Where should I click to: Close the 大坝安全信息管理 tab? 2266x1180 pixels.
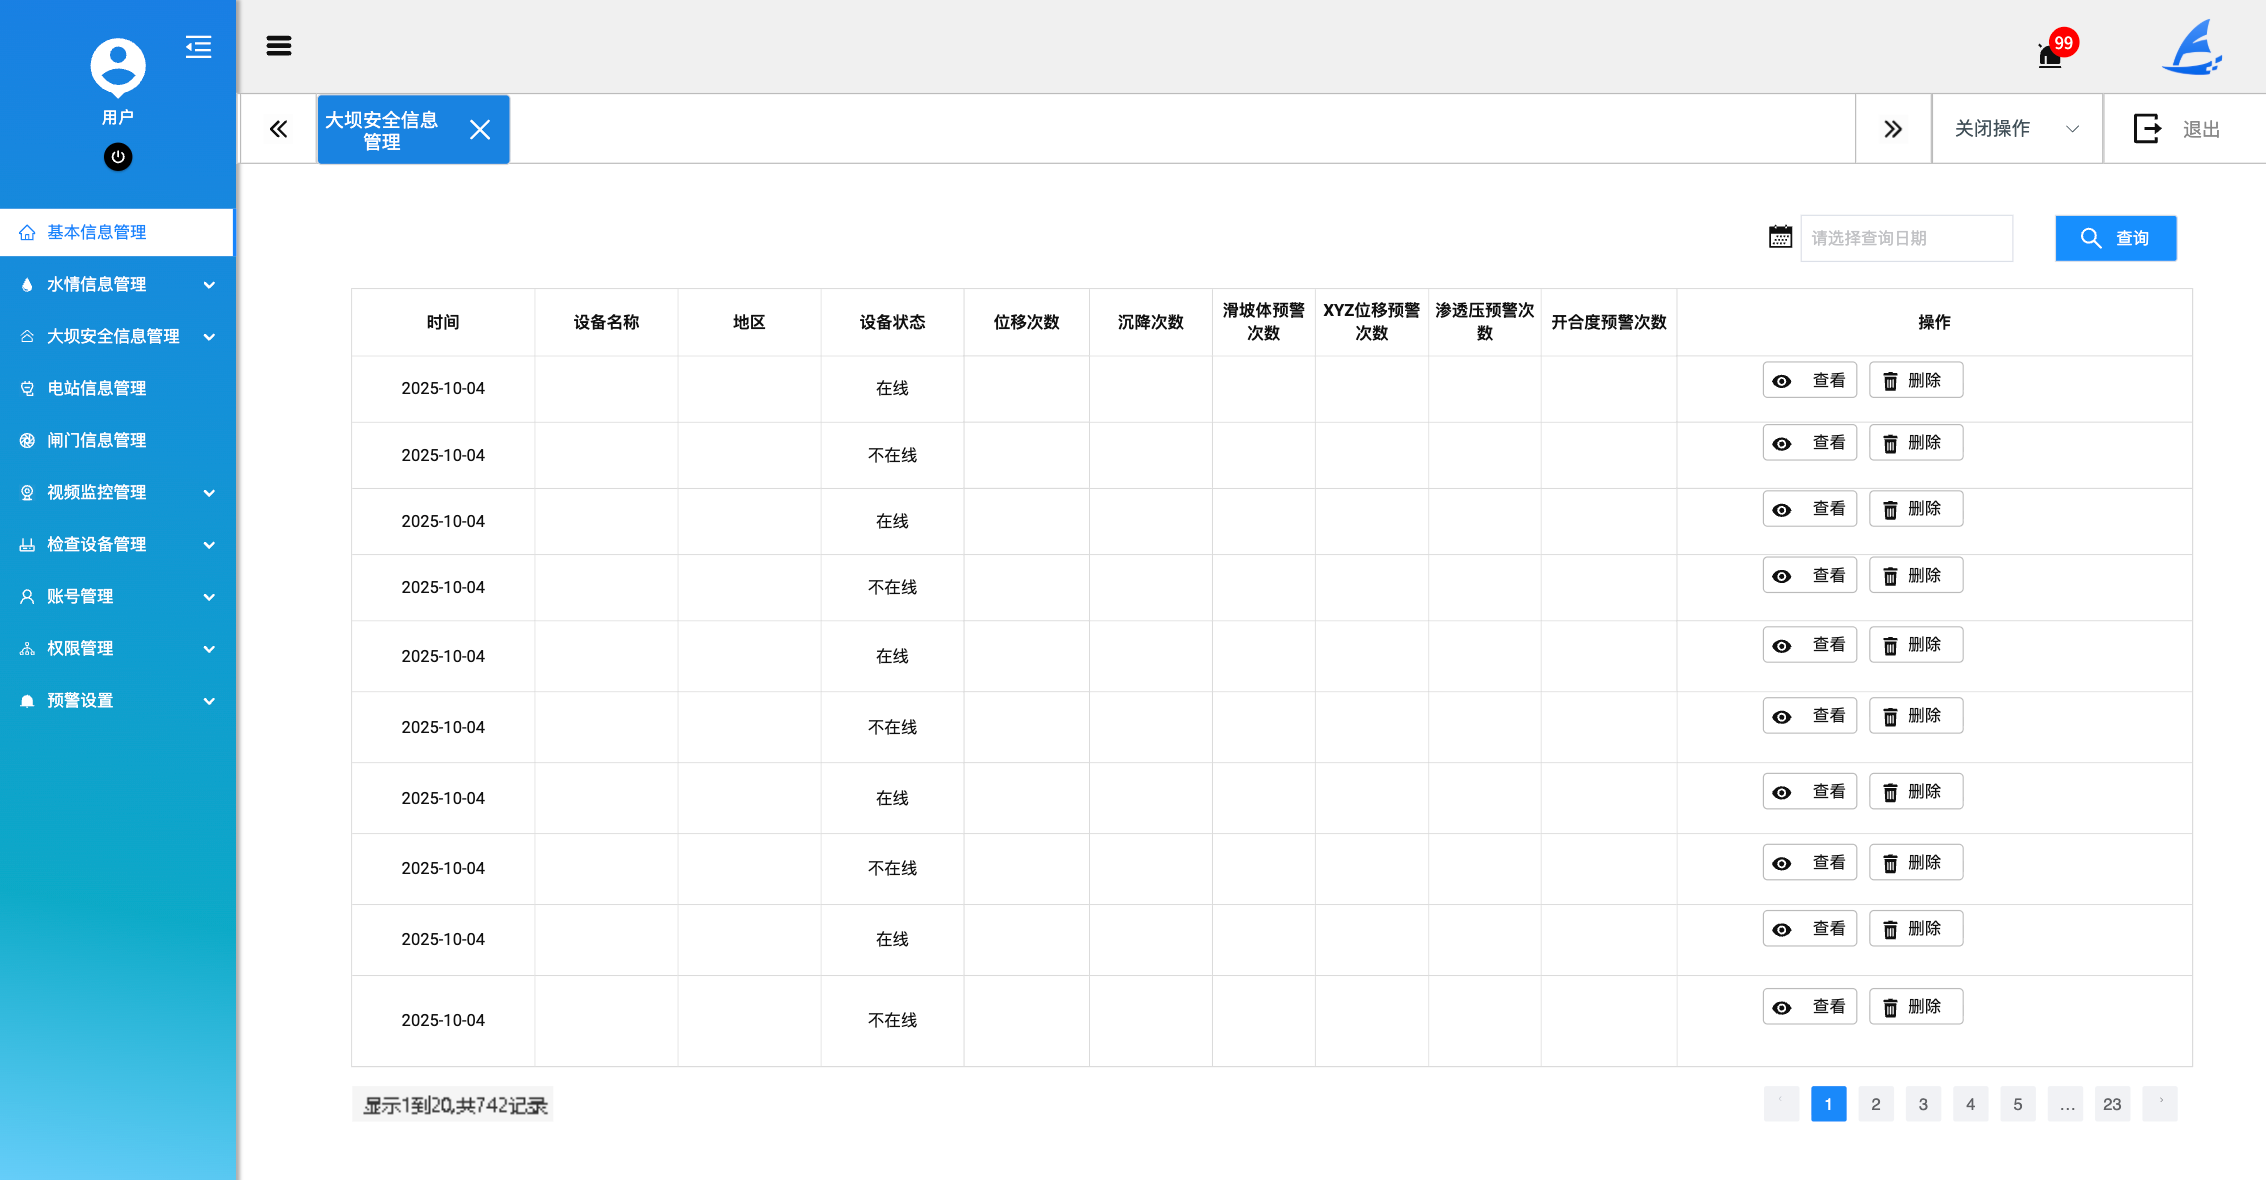(x=480, y=130)
